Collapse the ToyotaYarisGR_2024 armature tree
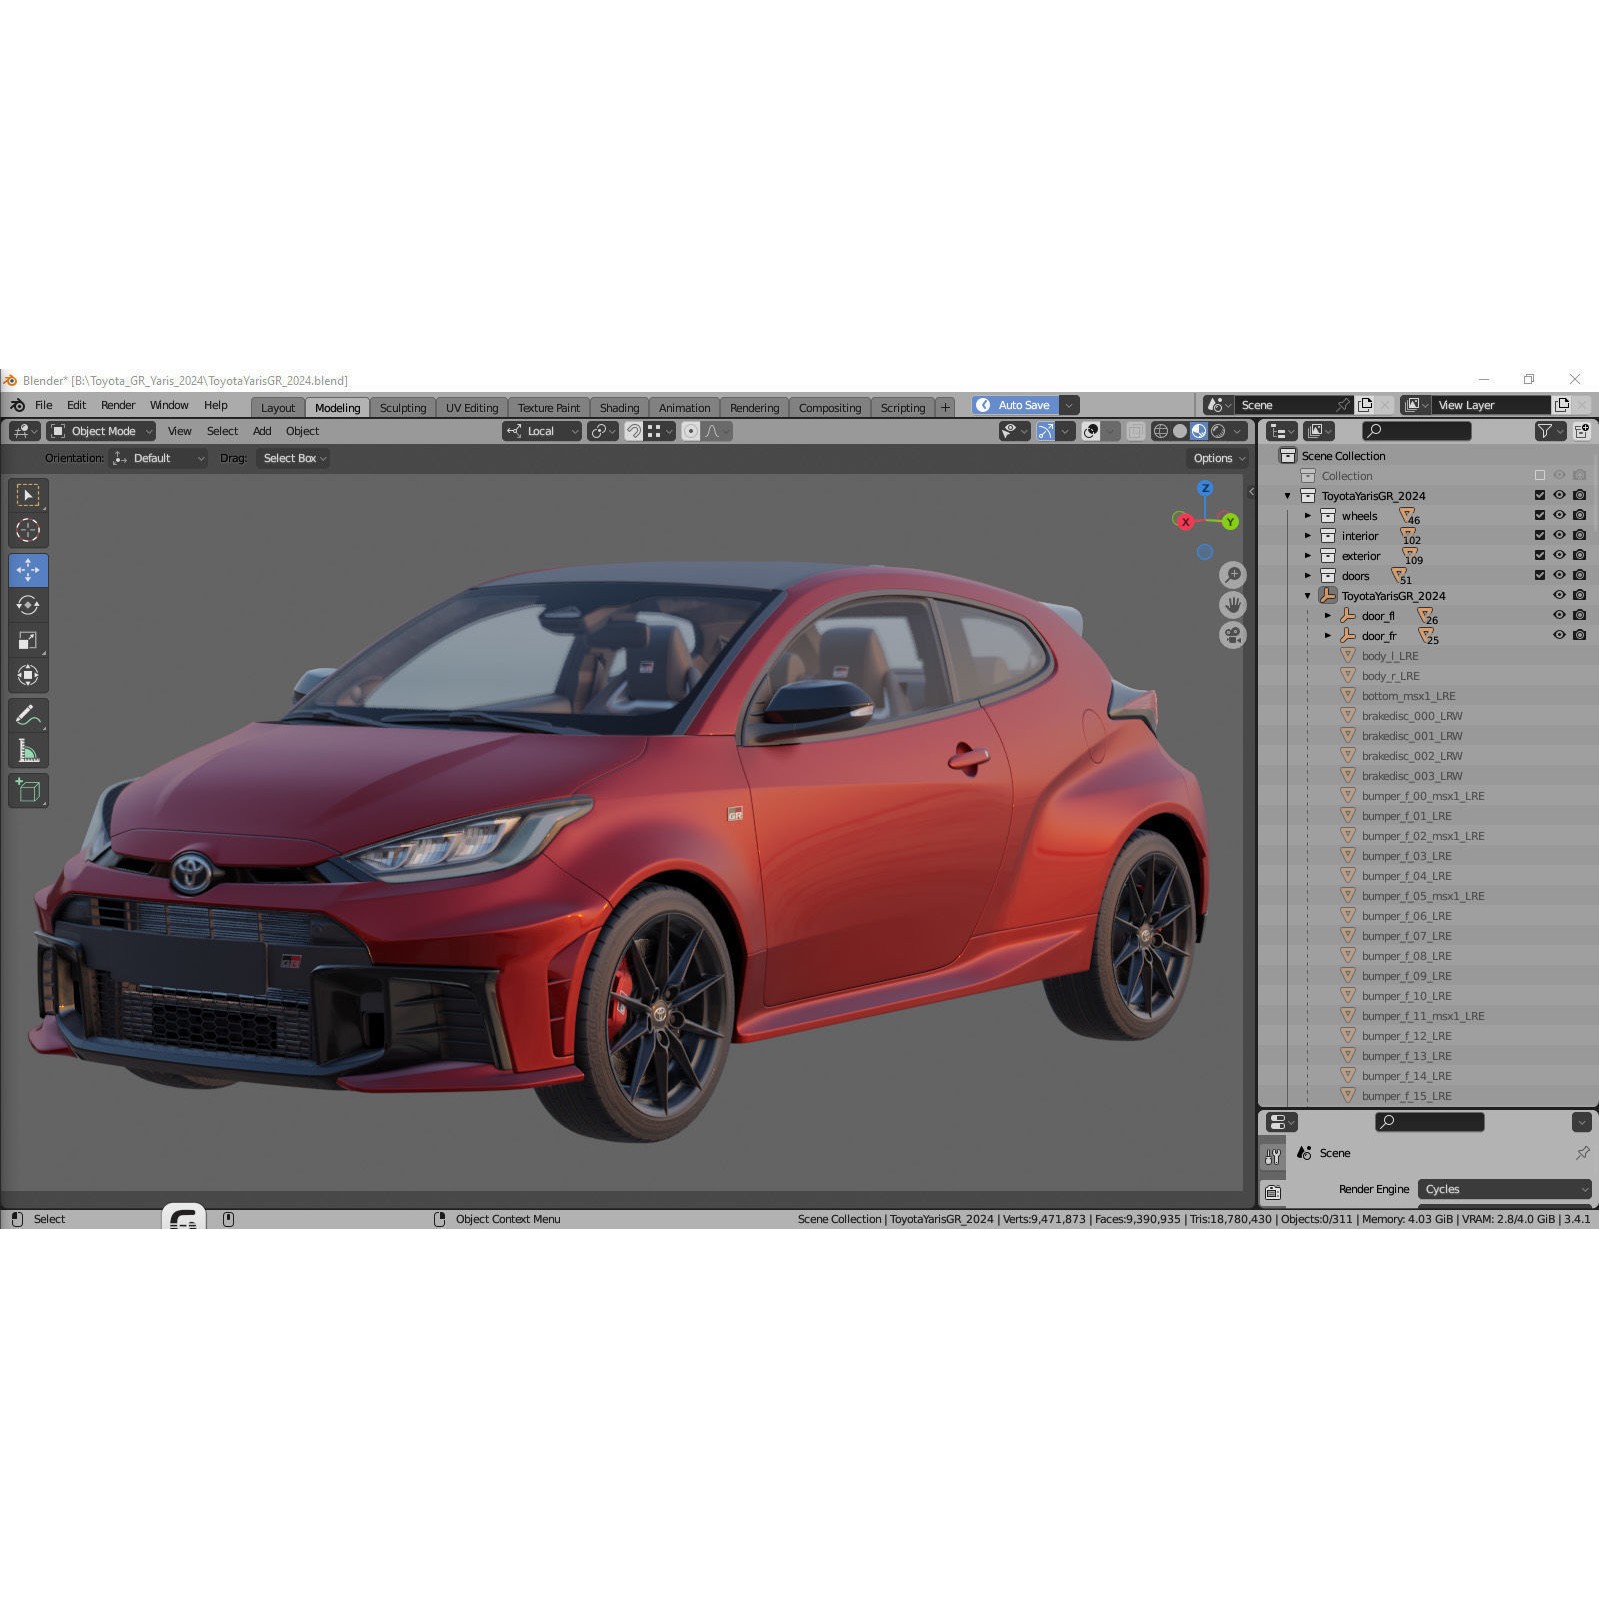 pyautogui.click(x=1307, y=596)
